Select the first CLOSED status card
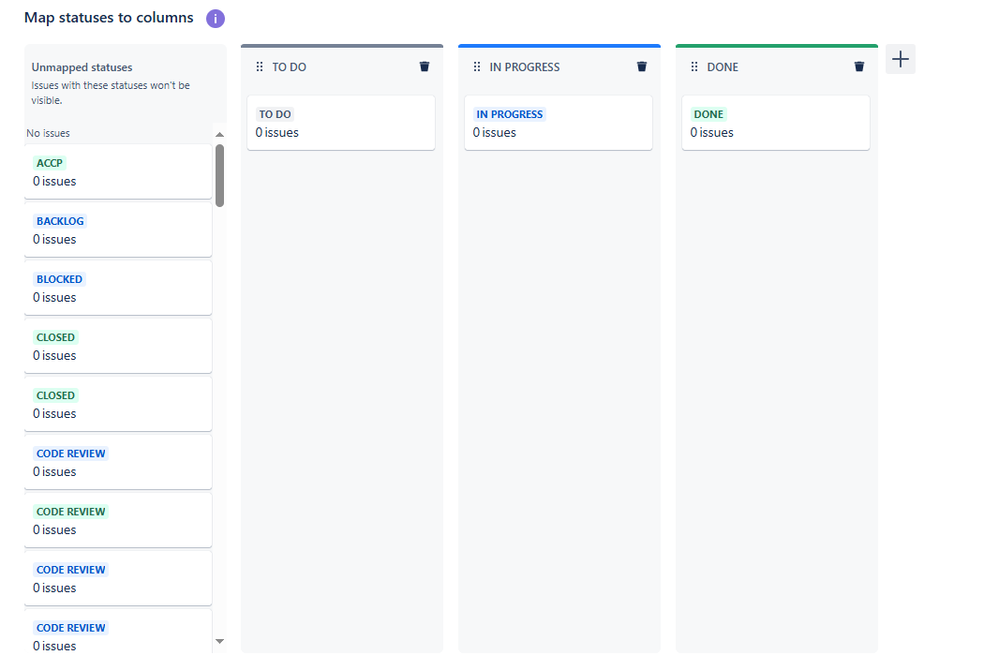This screenshot has width=999, height=669. [117, 345]
